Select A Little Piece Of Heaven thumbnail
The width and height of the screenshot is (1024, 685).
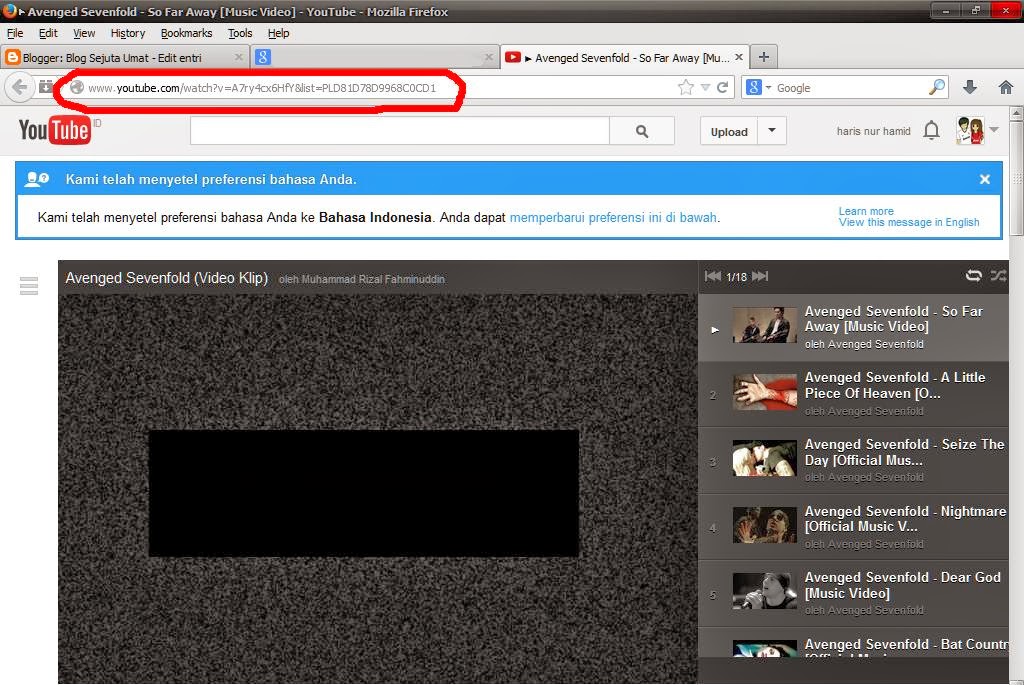pyautogui.click(x=764, y=392)
